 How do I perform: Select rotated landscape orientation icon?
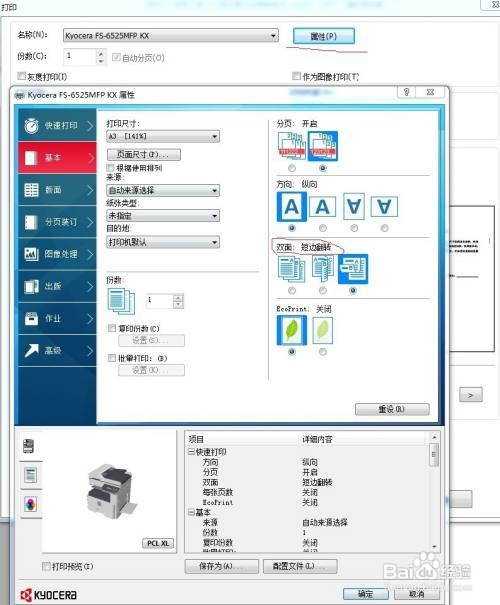384,207
